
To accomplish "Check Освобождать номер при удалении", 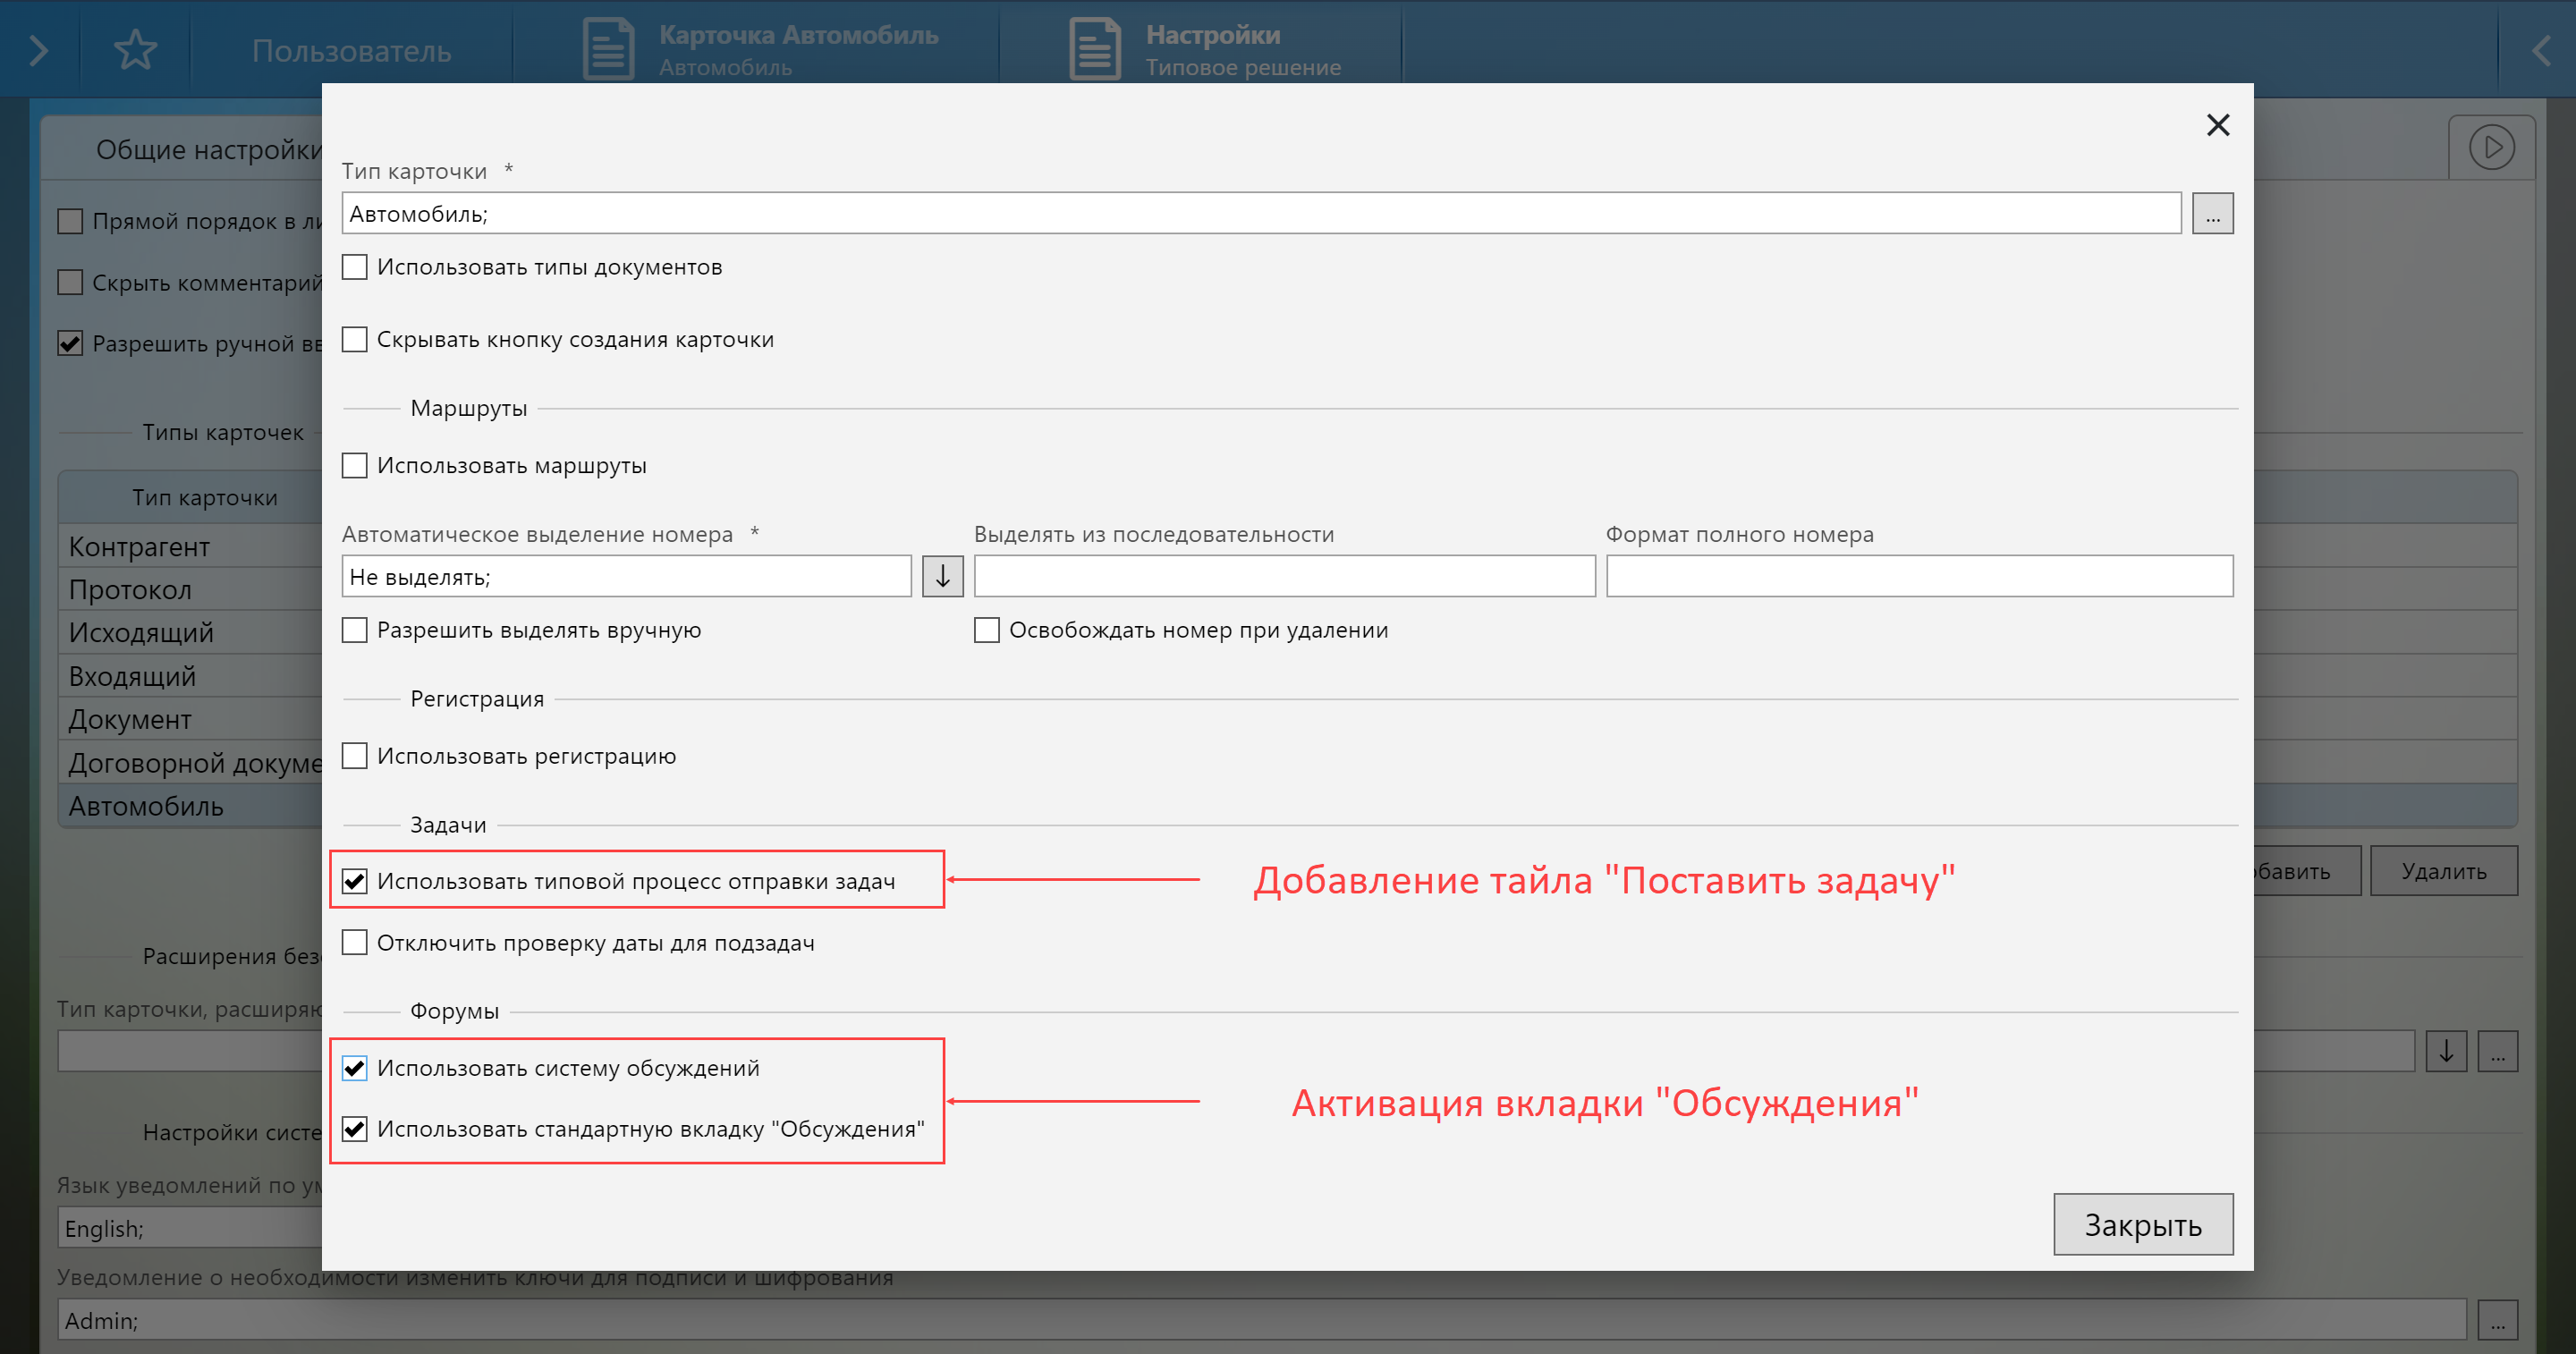I will pos(986,630).
